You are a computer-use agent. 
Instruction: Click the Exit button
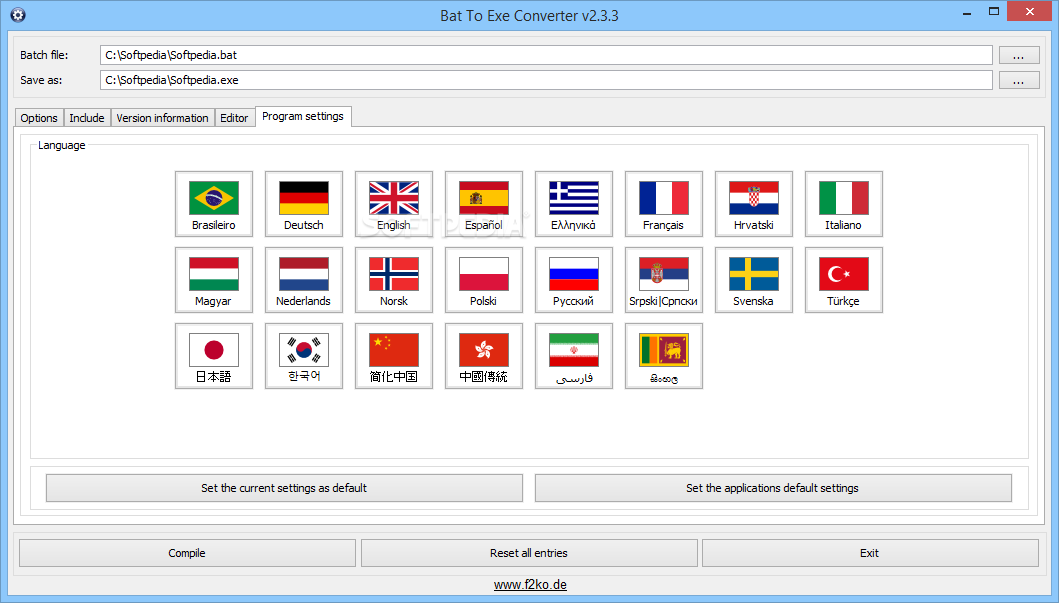(870, 553)
